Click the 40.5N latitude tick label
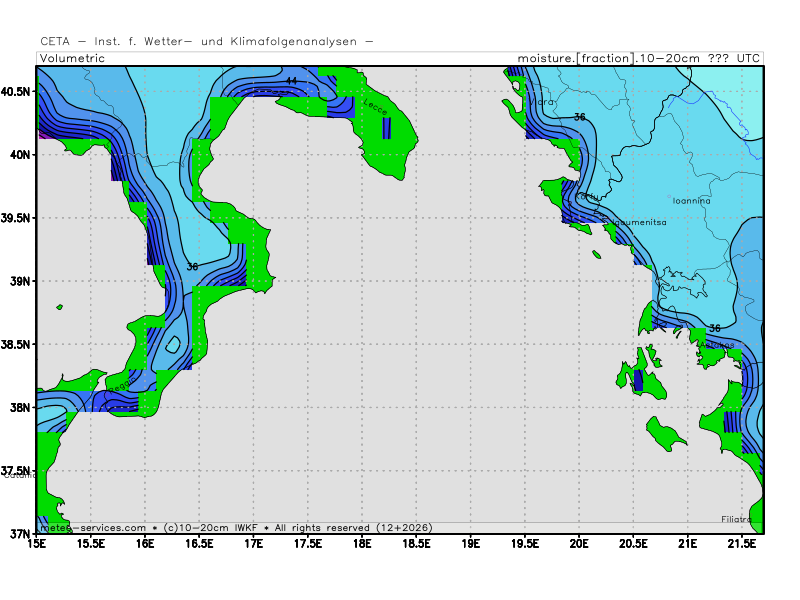This screenshot has height=600, width=800. tap(17, 91)
